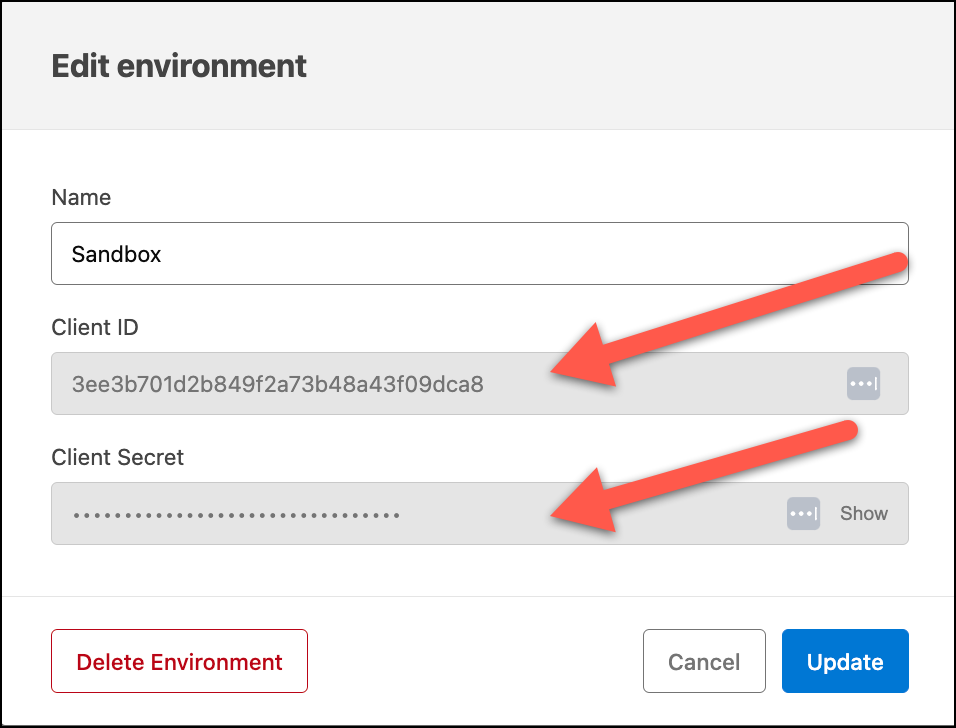Click the masked dots of the secret
This screenshot has width=956, height=728.
point(237,515)
